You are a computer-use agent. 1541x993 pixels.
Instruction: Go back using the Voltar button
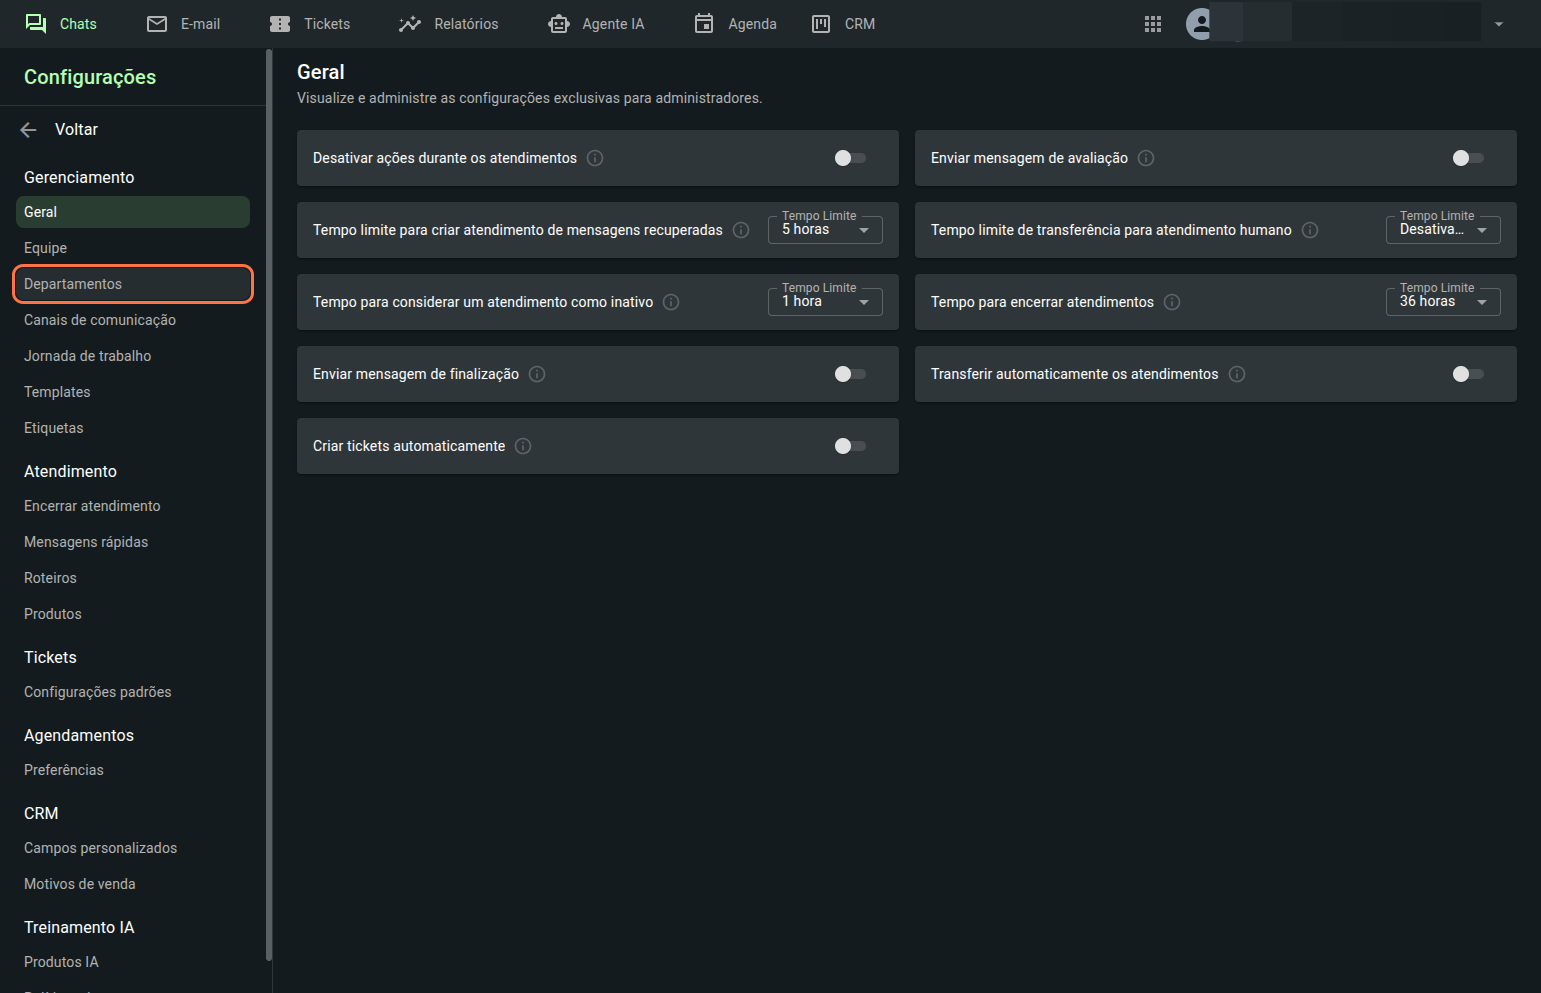(x=61, y=130)
